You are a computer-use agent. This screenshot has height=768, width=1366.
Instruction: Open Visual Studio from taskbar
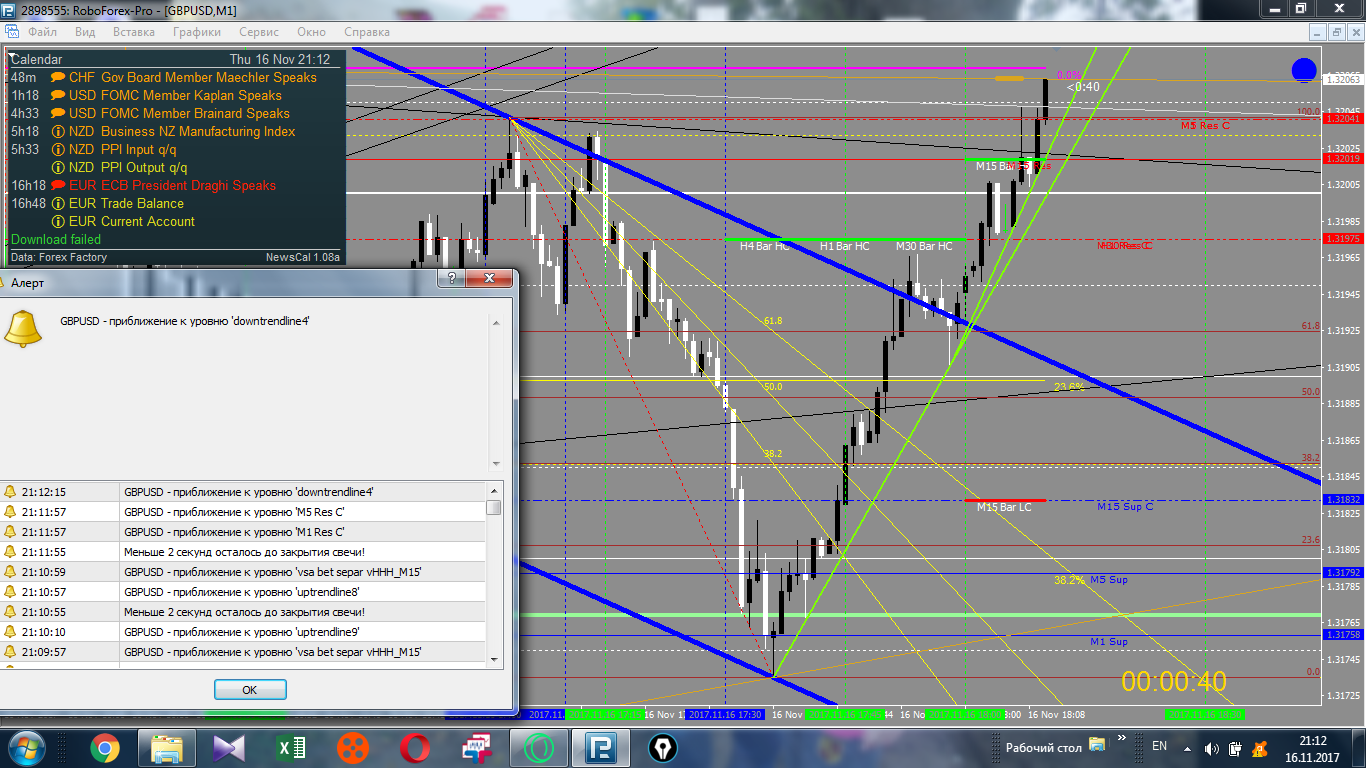tap(228, 747)
